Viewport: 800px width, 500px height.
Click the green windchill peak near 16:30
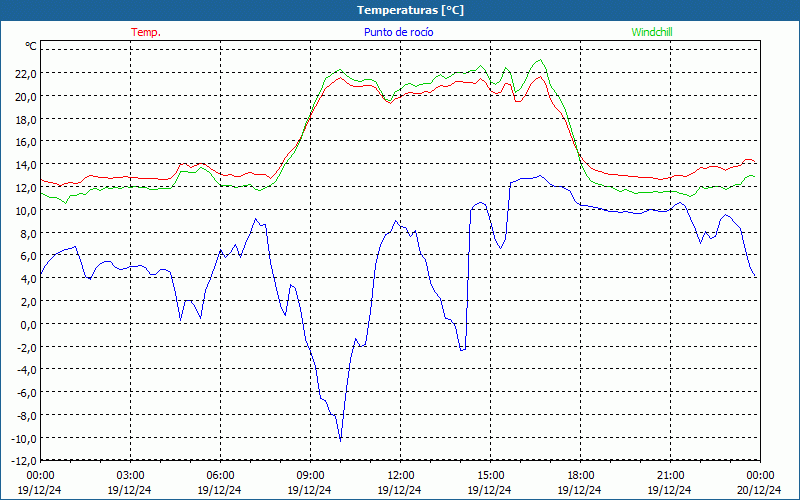pyautogui.click(x=540, y=60)
